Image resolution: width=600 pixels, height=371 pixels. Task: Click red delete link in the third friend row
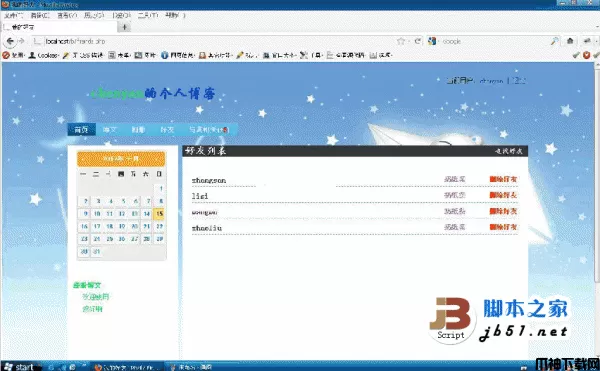[x=503, y=211]
